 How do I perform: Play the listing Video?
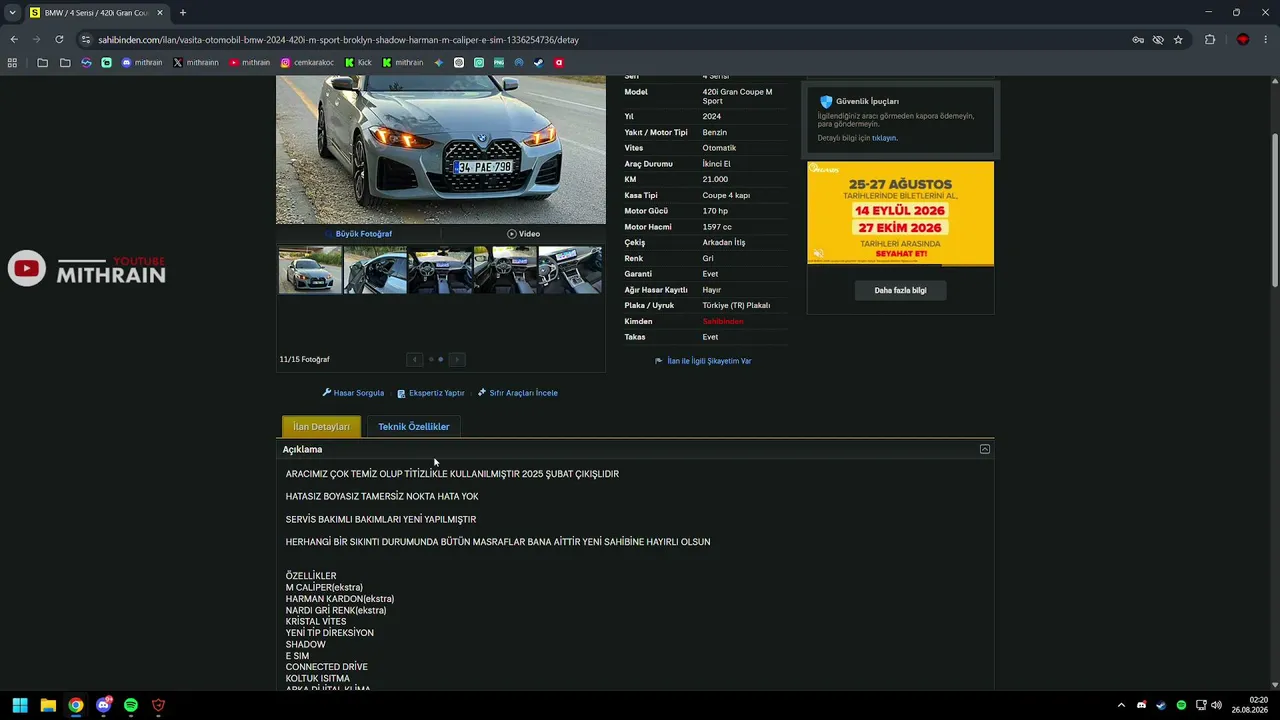(x=524, y=234)
